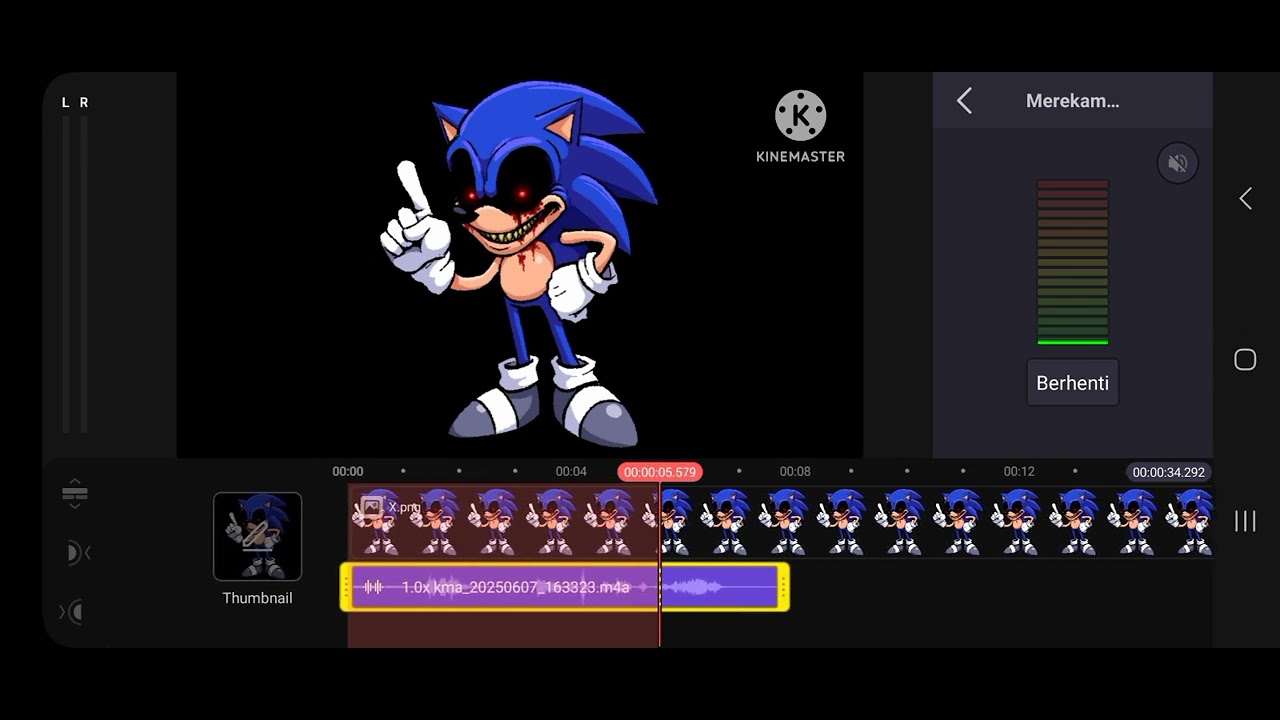
Task: Click the "Thumbnail" label
Action: [257, 598]
